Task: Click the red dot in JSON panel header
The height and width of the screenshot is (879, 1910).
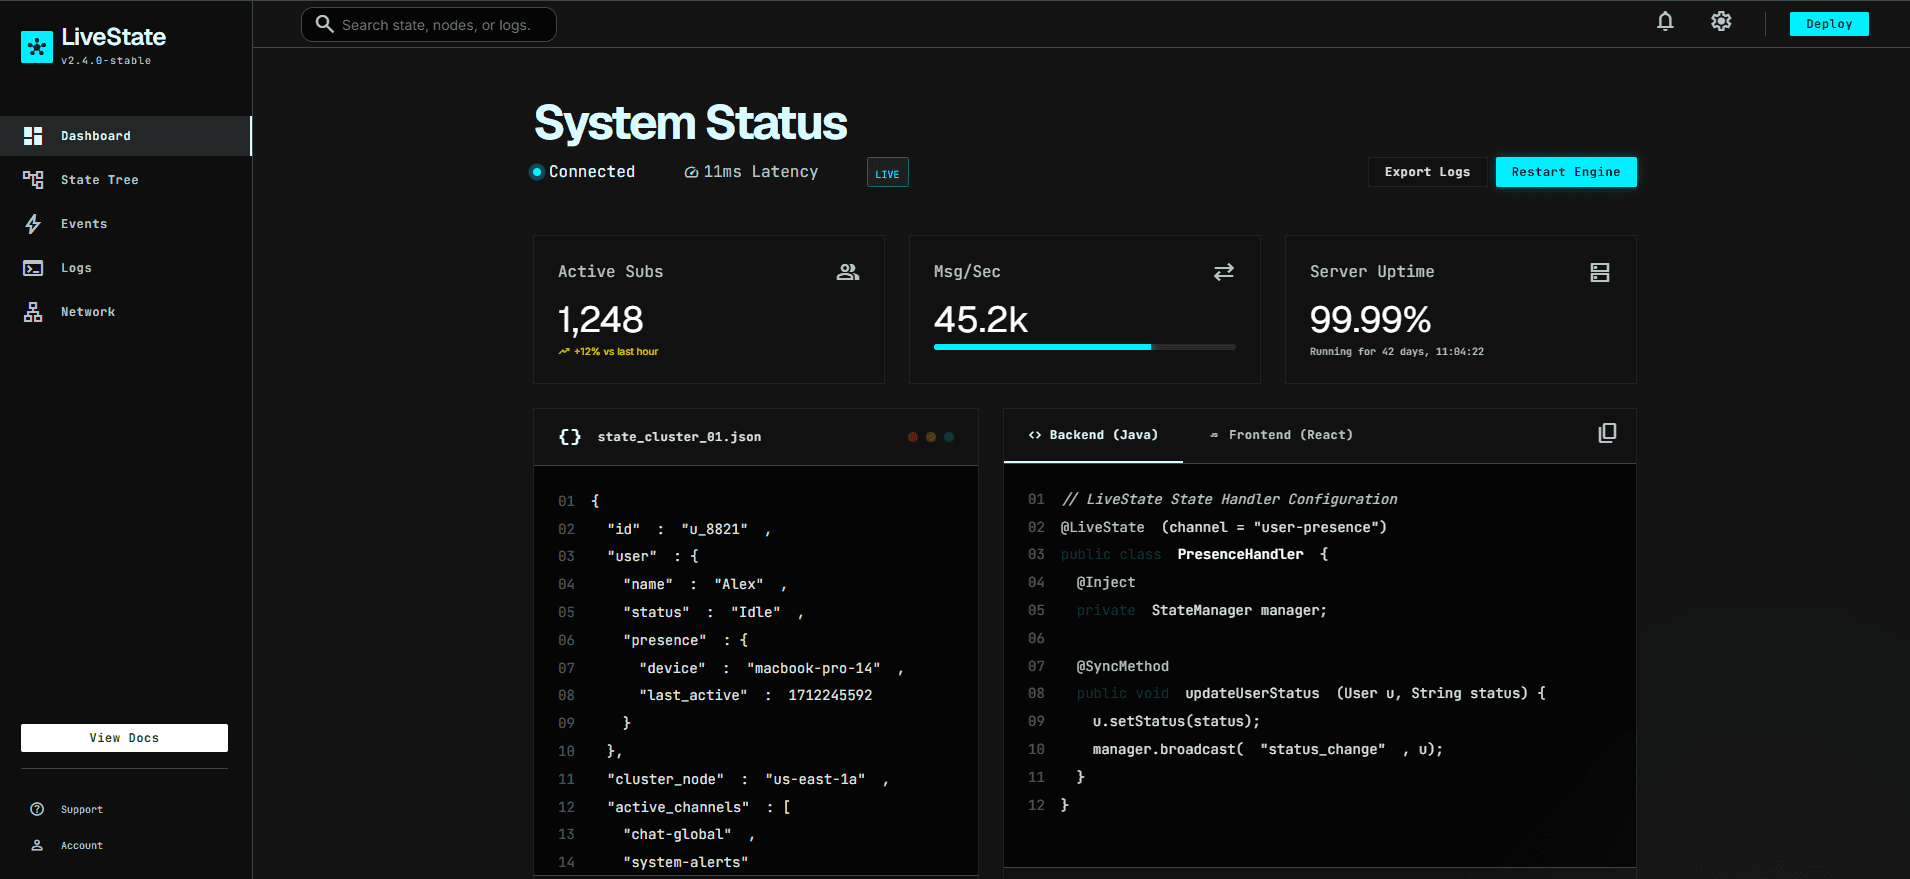Action: tap(913, 437)
